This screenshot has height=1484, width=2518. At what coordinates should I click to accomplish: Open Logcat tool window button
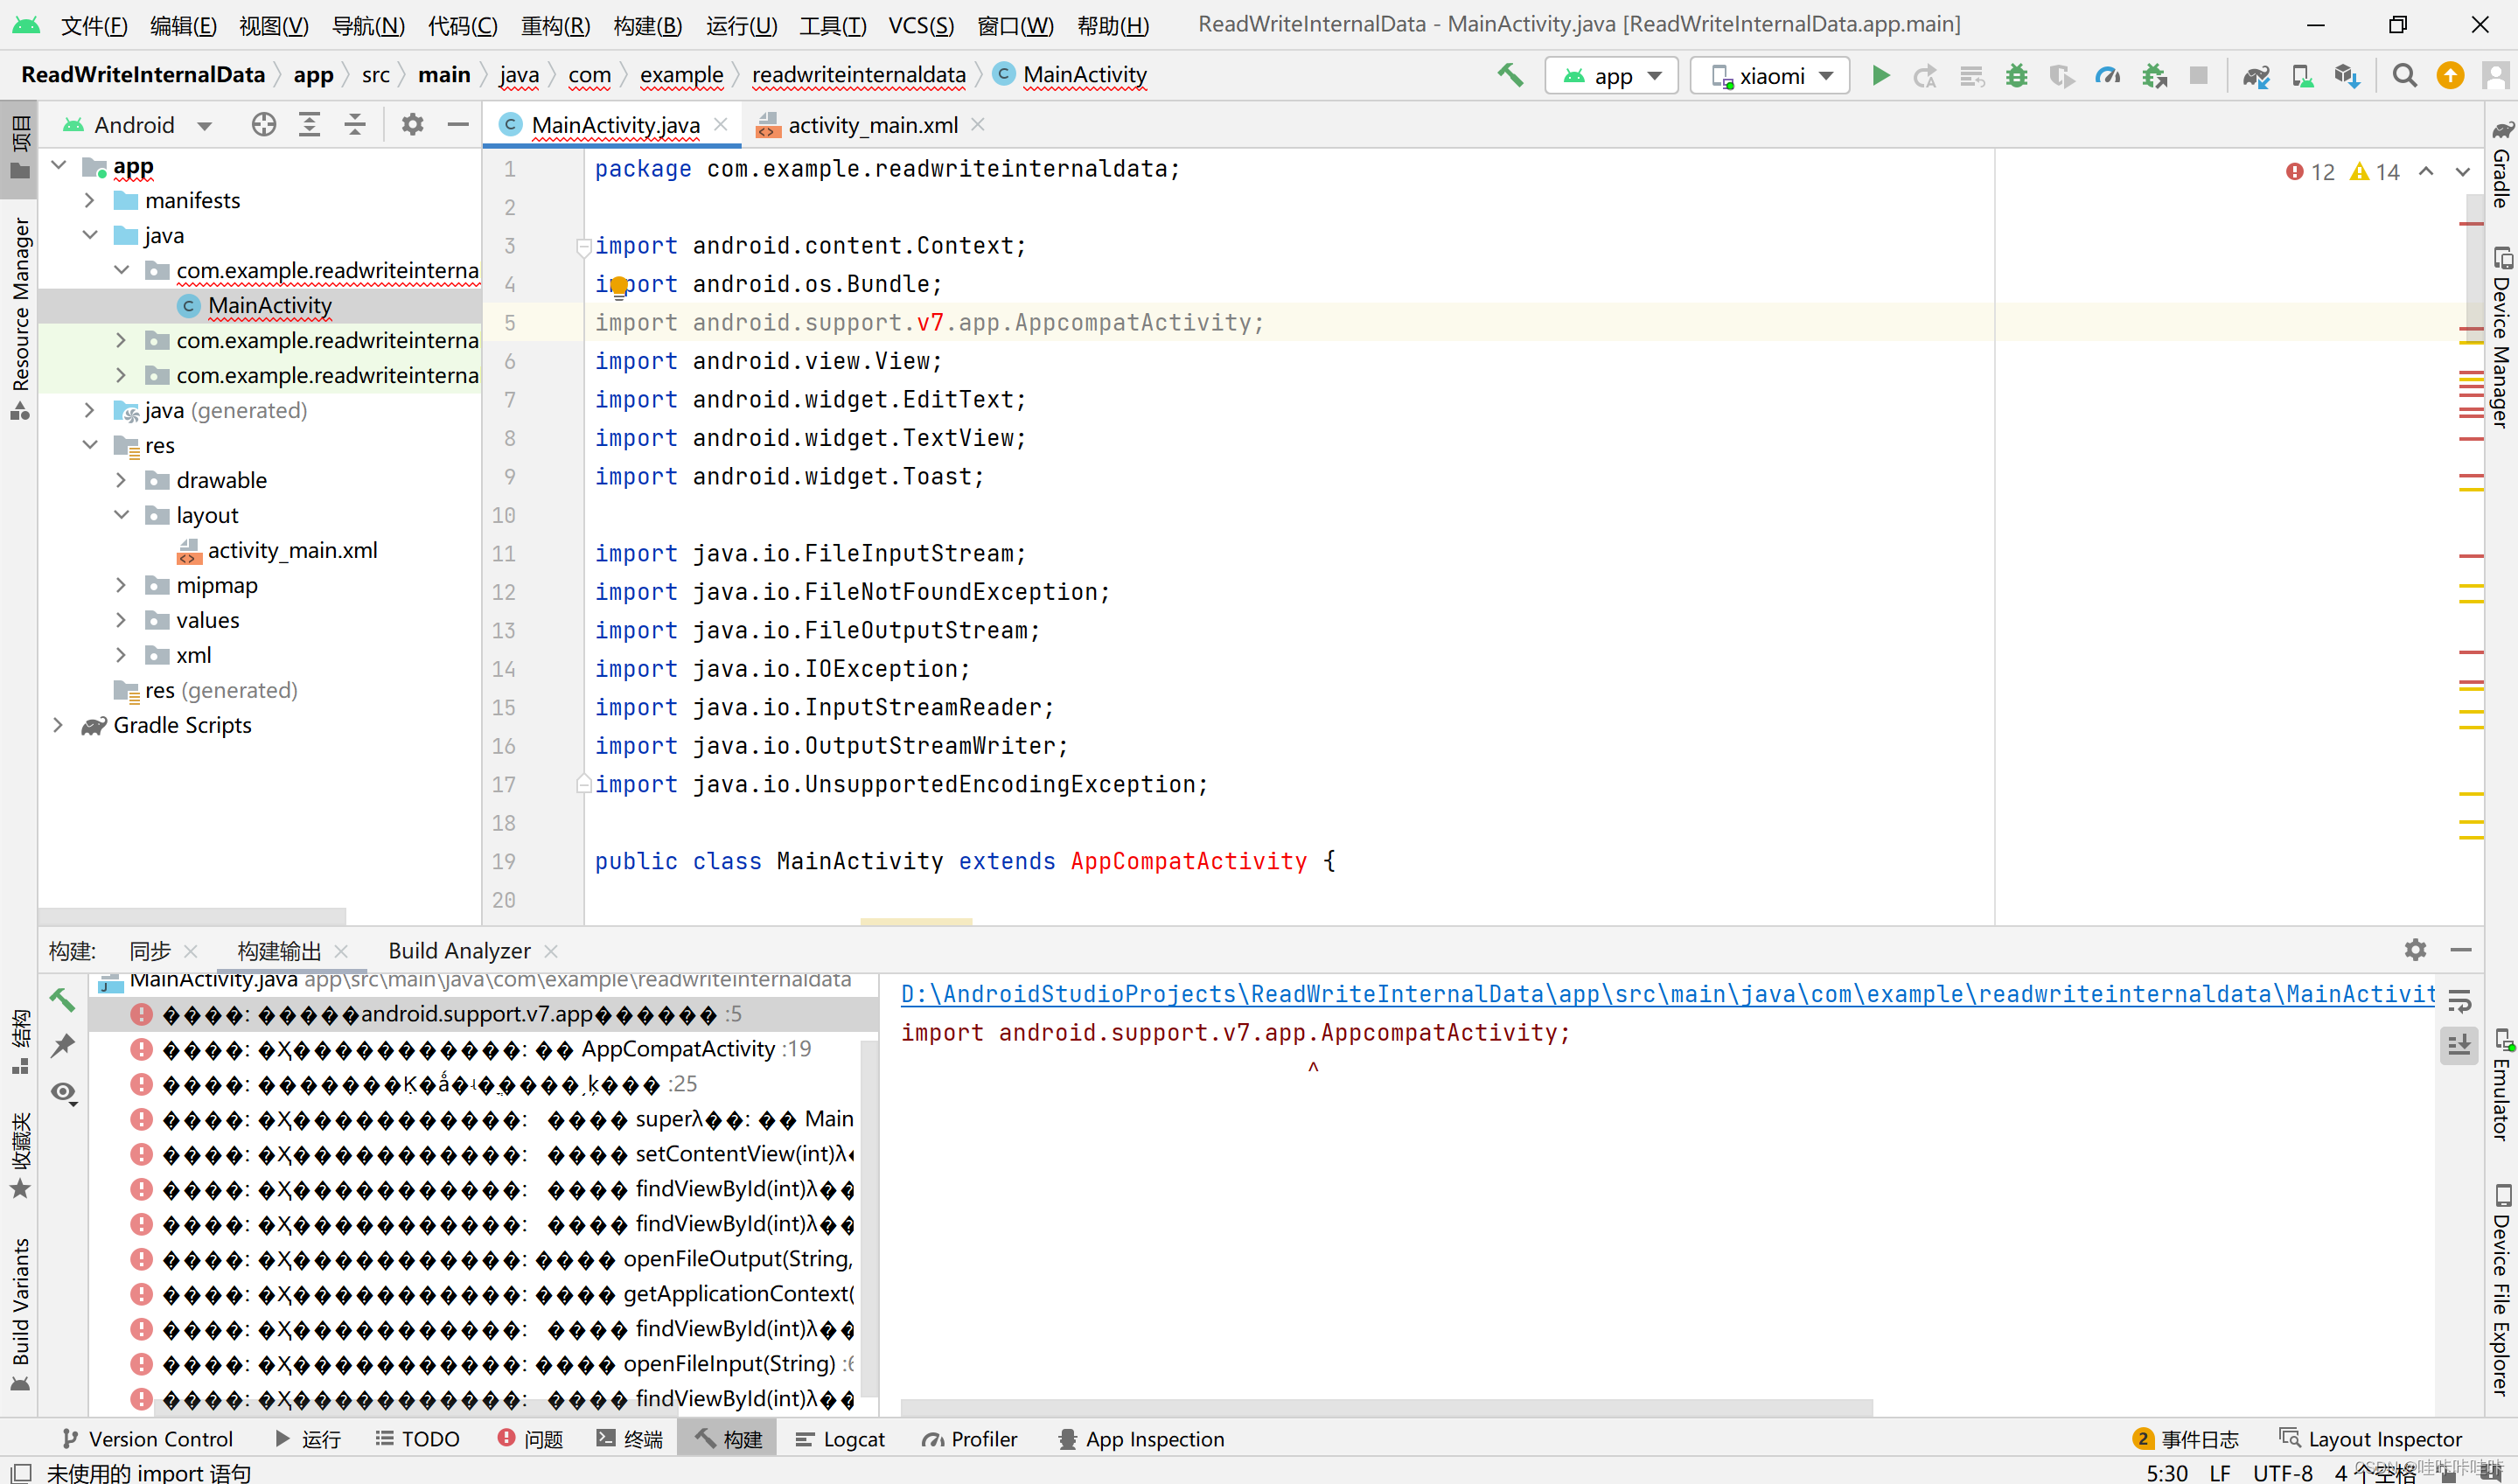840,1439
